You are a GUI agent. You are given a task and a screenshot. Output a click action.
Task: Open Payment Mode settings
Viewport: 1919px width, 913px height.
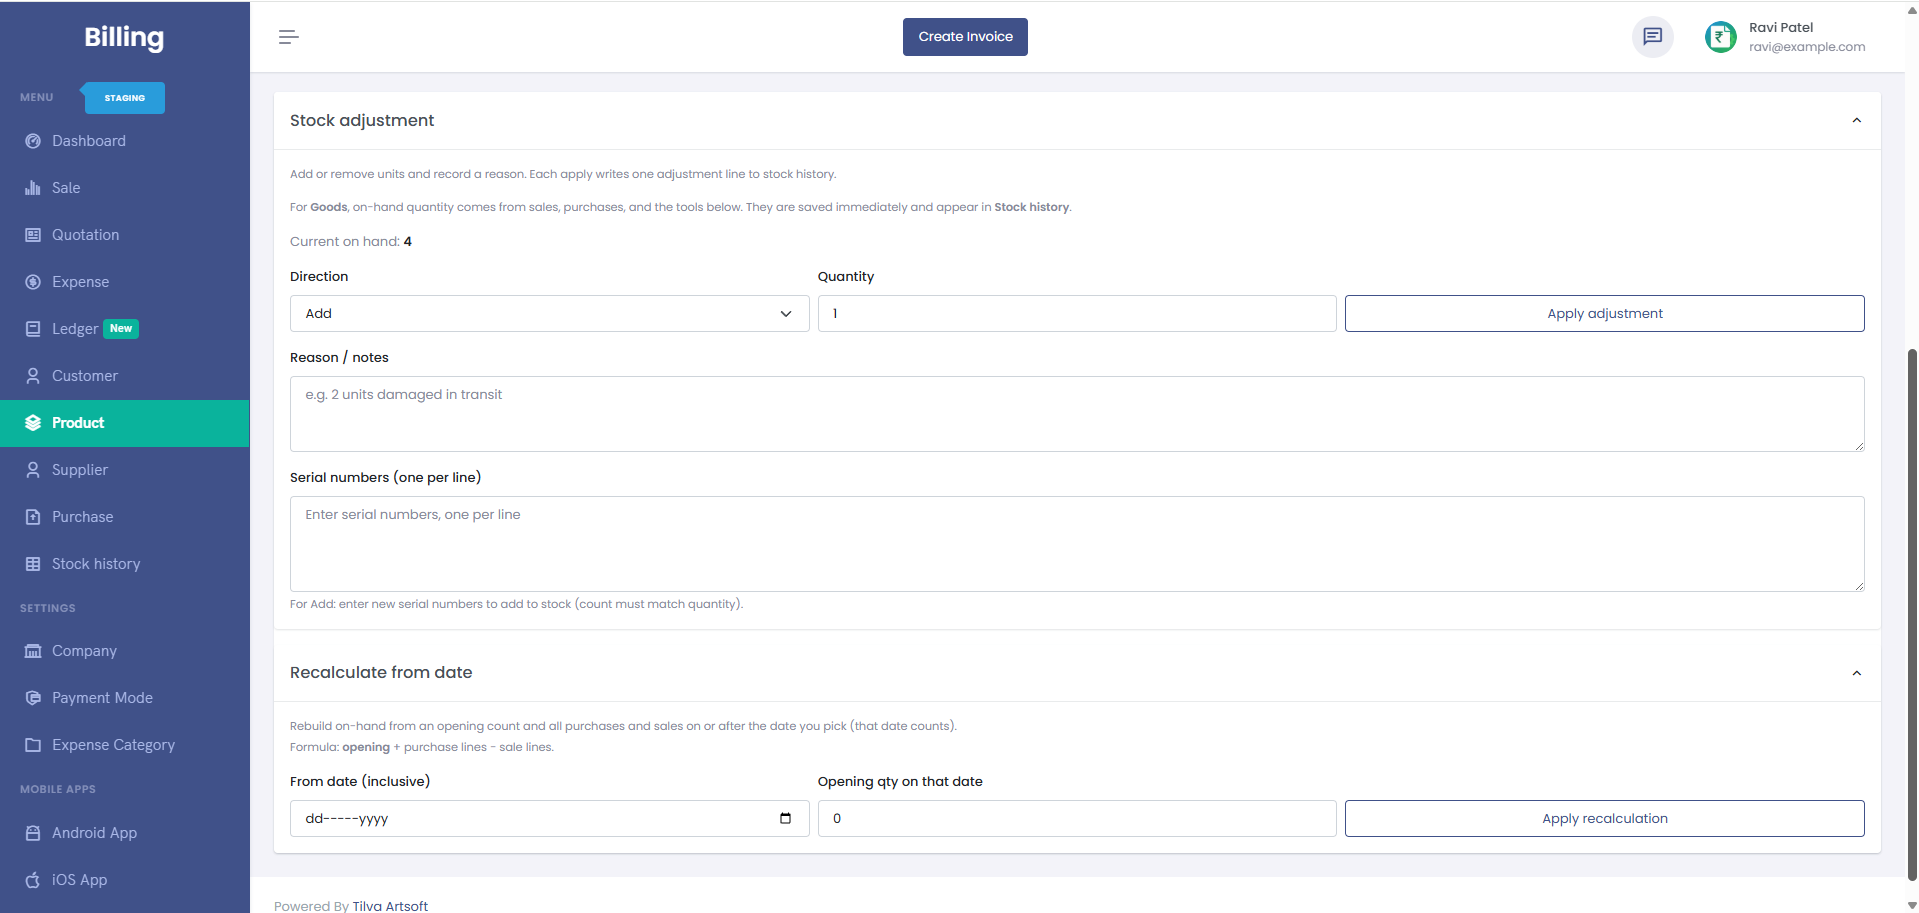(101, 697)
